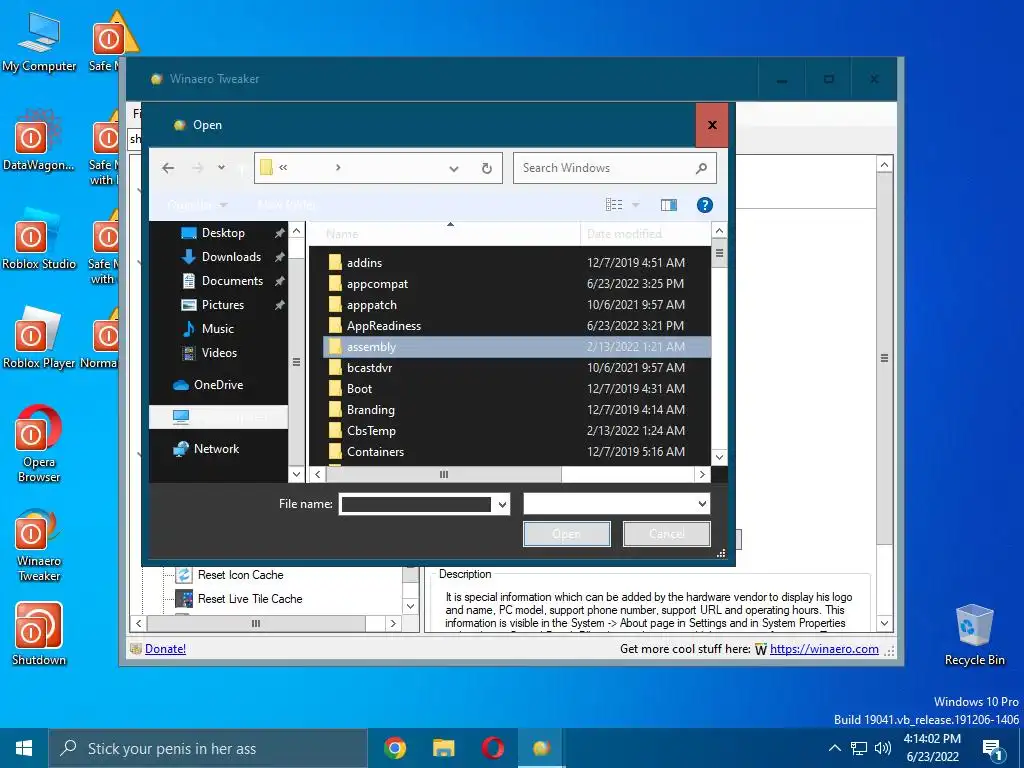1024x768 pixels.
Task: Select Reset Live Tile Cache item
Action: 250,599
